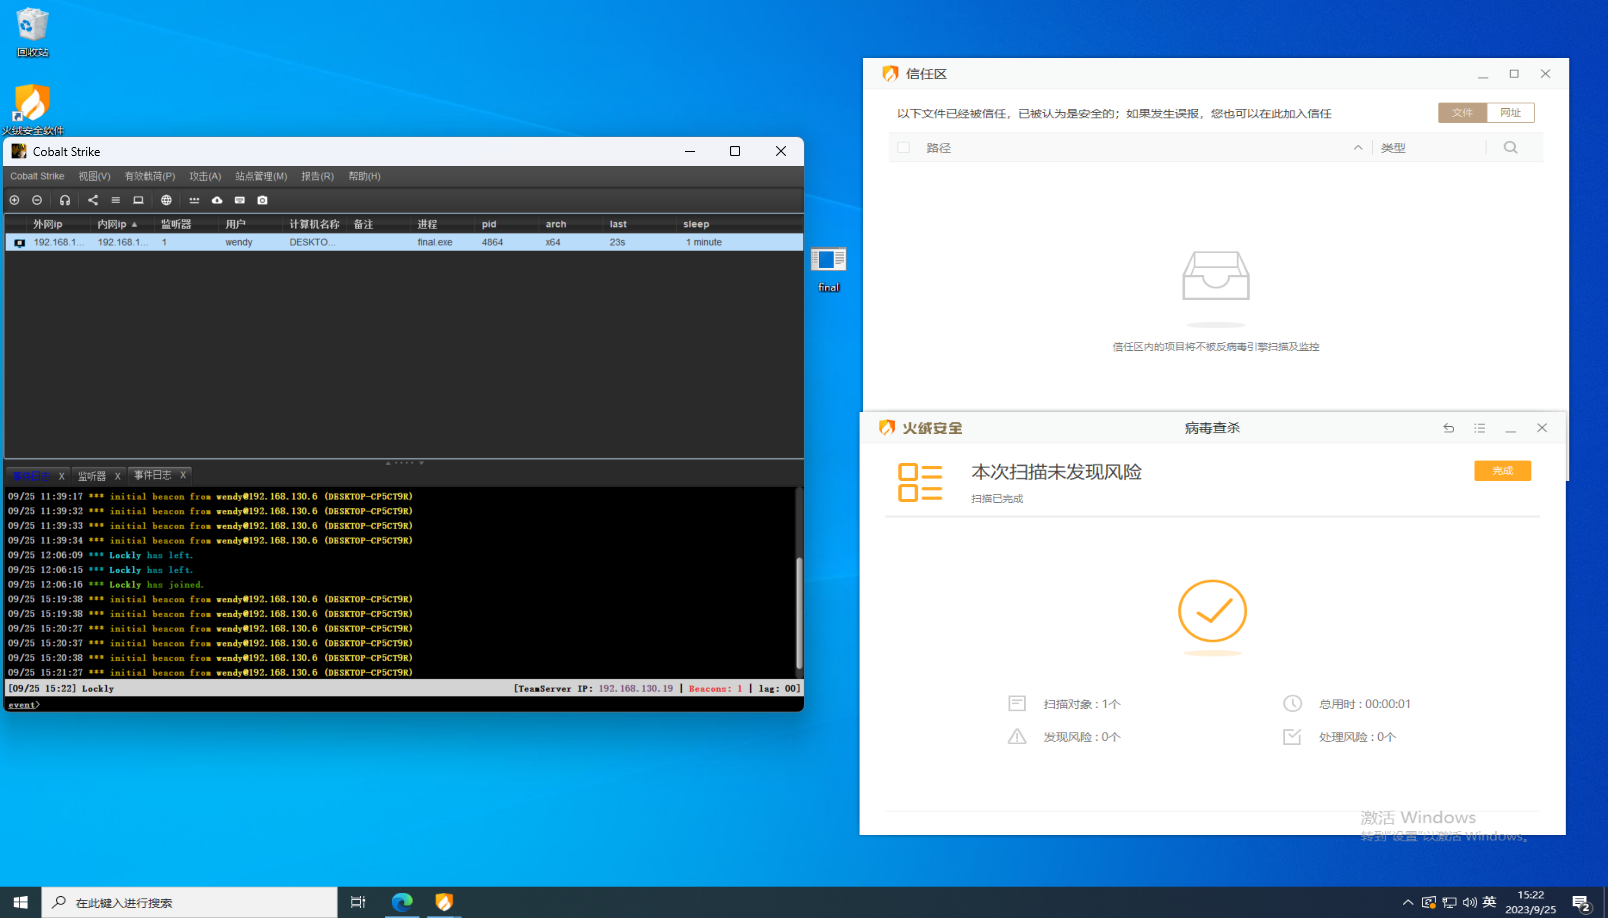Click the orange 完成 button

point(1502,470)
